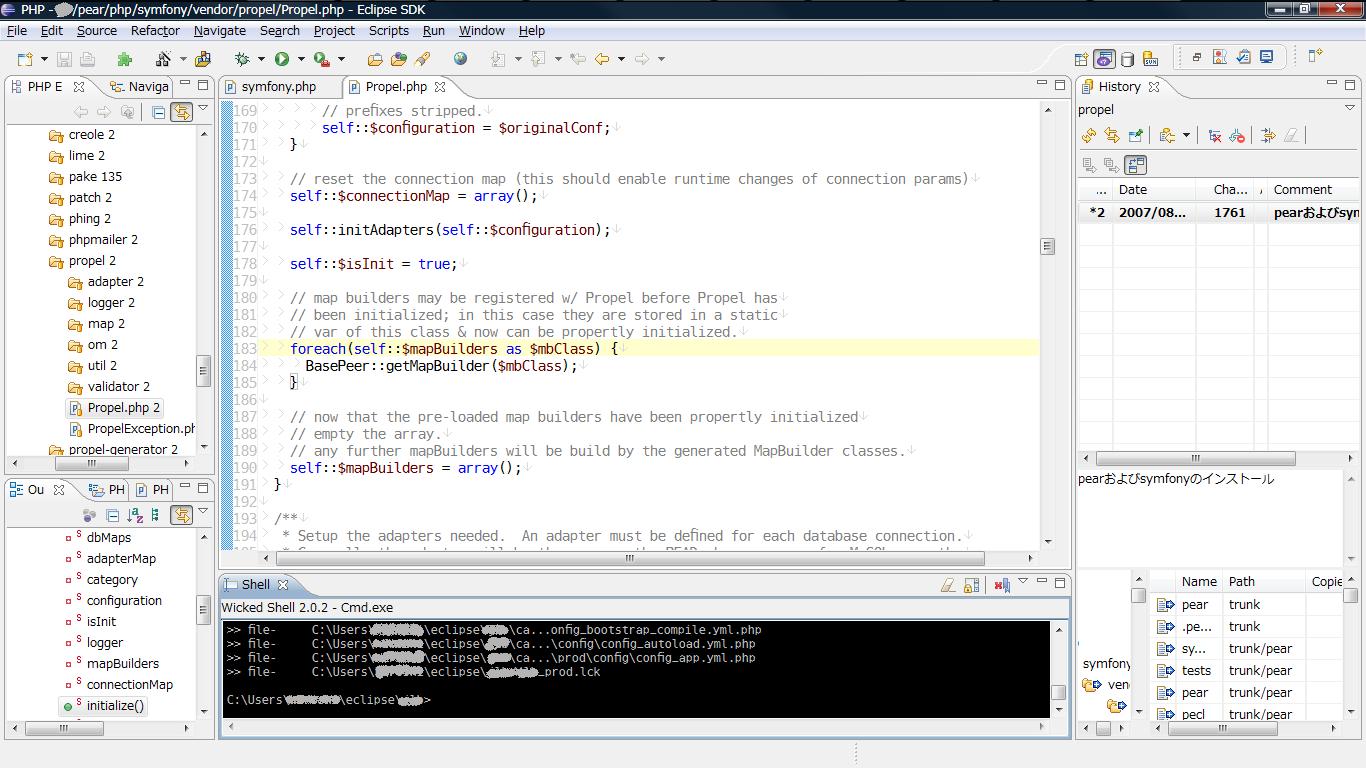Click the Open Perspective icon

pyautogui.click(x=1081, y=59)
